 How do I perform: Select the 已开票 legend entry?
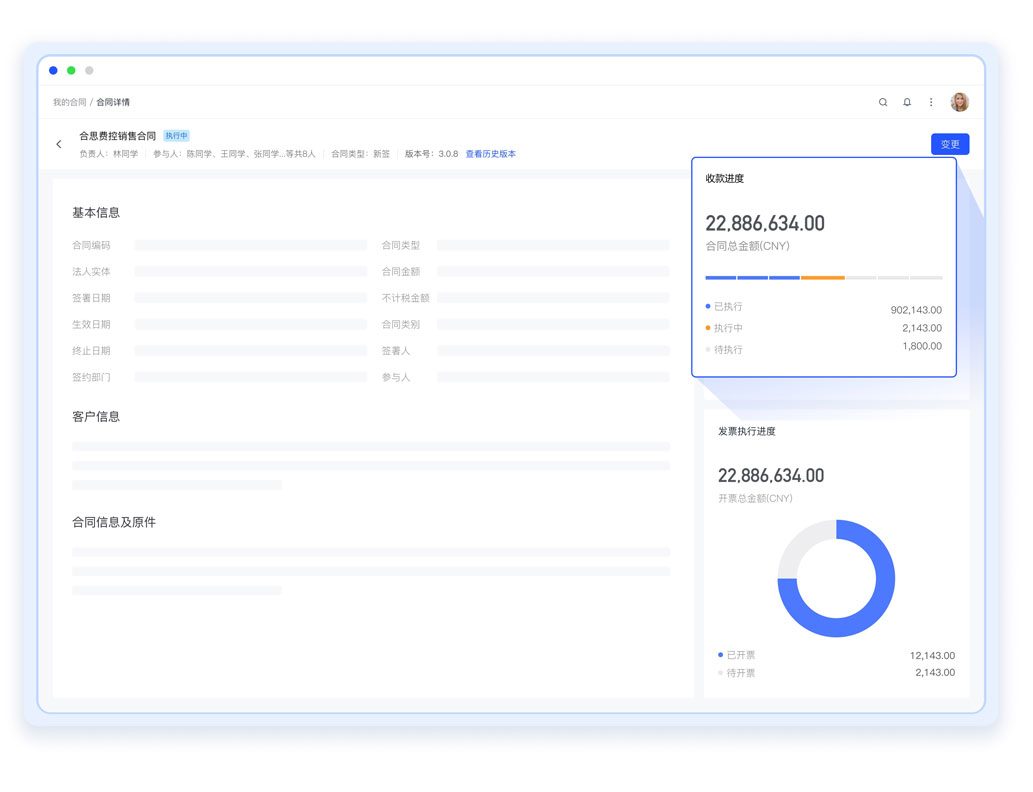coord(740,655)
